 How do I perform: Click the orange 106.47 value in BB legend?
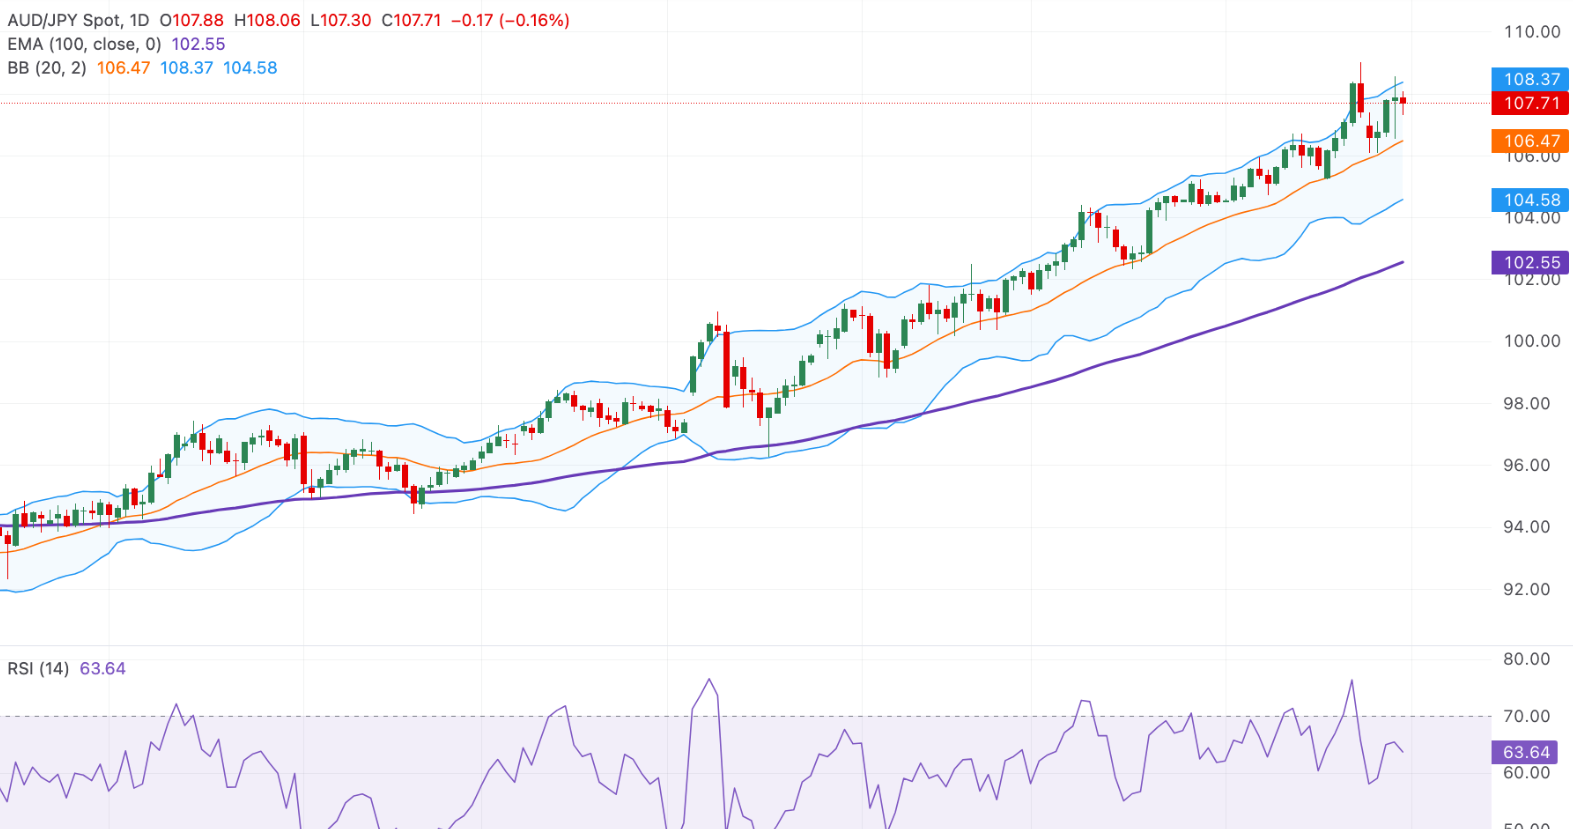pos(123,68)
